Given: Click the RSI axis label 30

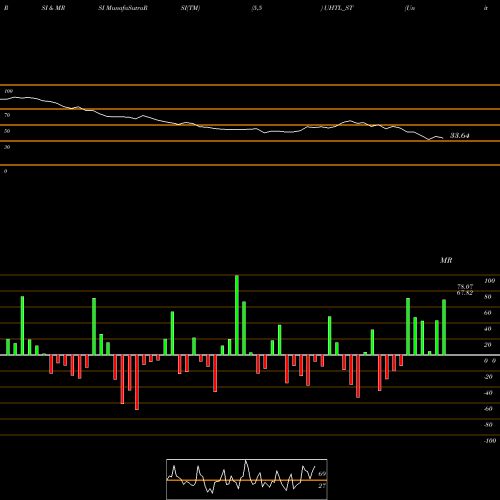Looking at the screenshot, I should 7,147.
